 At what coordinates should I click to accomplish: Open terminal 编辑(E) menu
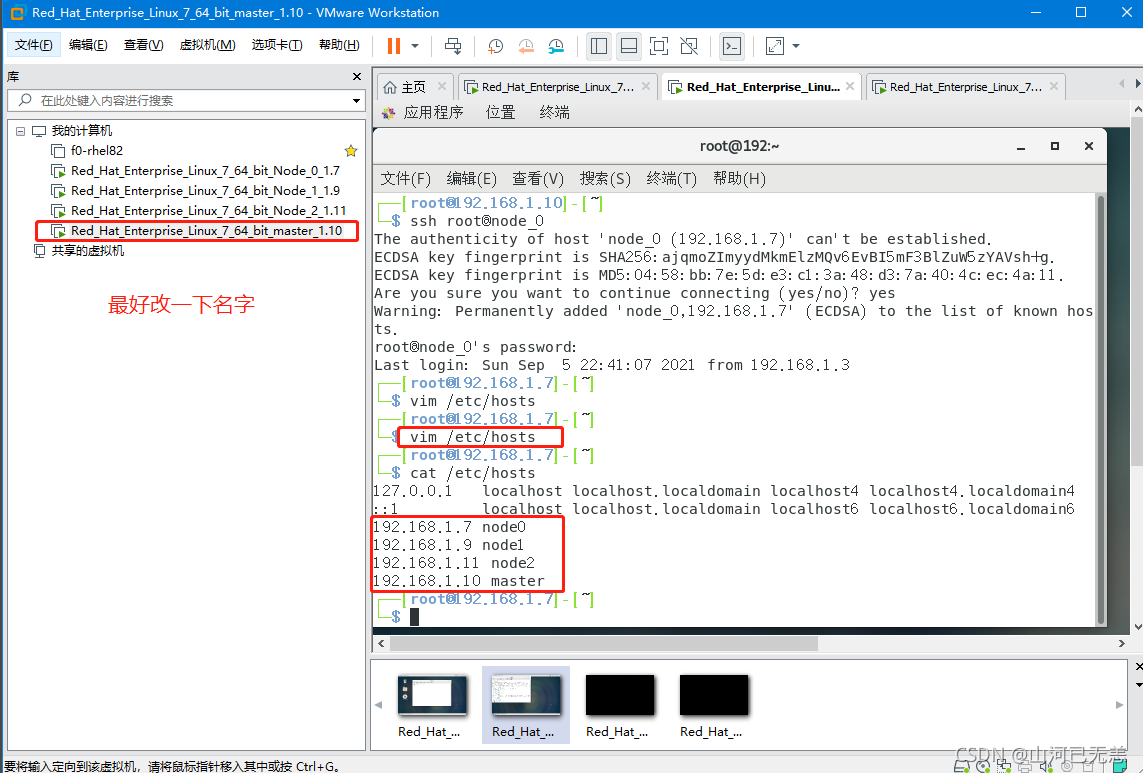point(472,179)
